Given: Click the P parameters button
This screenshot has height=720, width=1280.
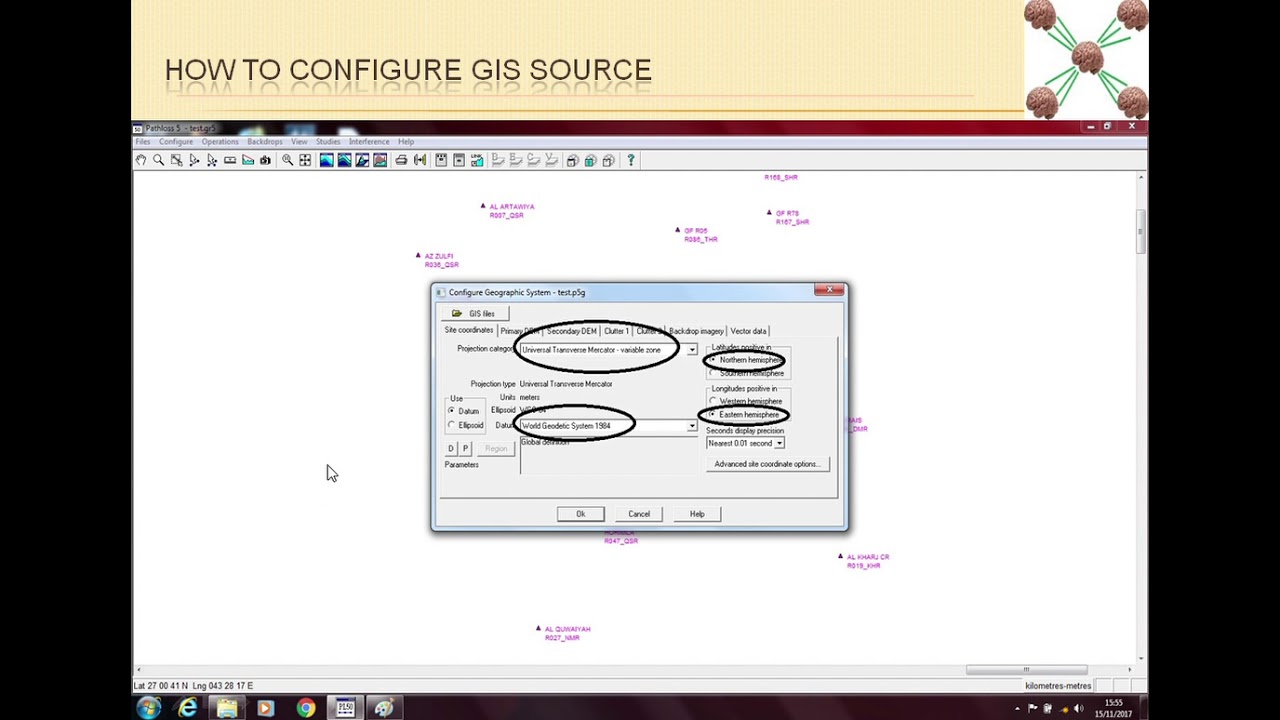Looking at the screenshot, I should [x=465, y=449].
